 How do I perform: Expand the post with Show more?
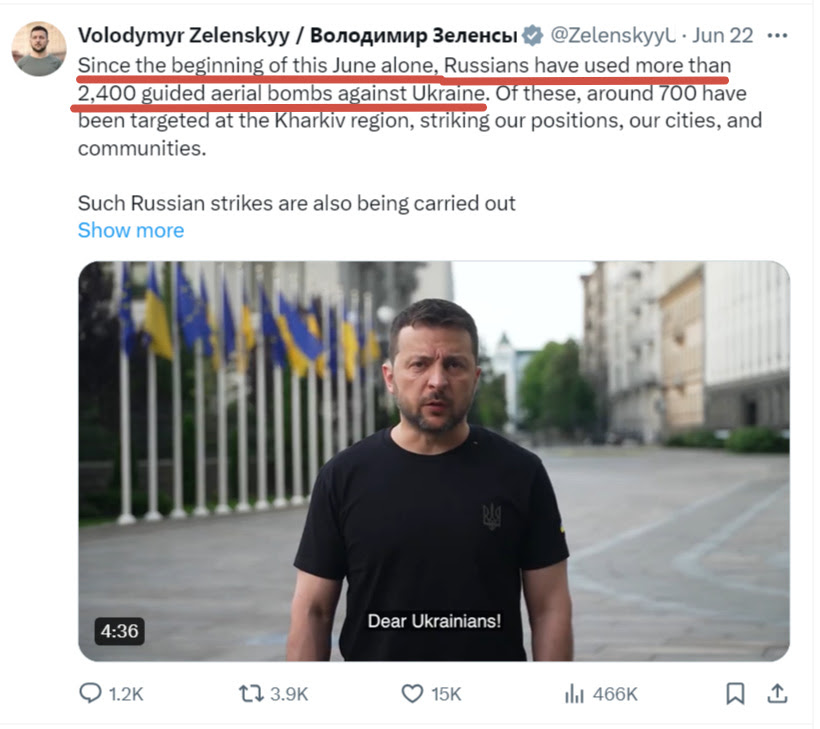pyautogui.click(x=131, y=230)
